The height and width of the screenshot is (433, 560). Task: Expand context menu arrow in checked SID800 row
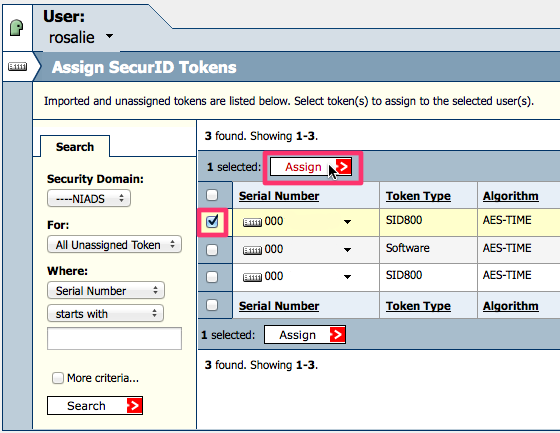[347, 222]
